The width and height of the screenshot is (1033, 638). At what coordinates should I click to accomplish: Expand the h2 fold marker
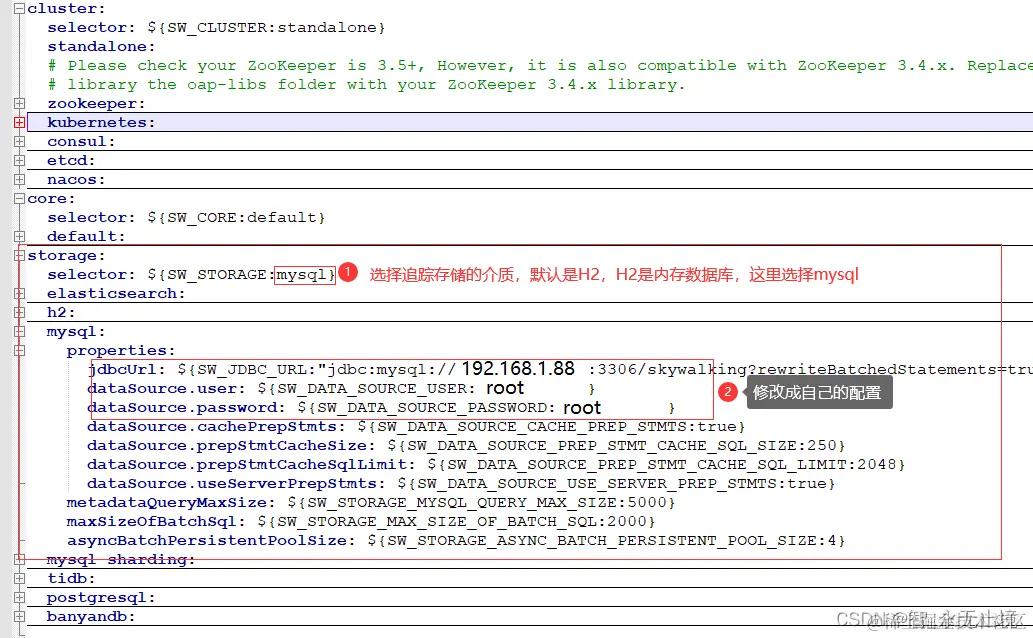pos(20,312)
